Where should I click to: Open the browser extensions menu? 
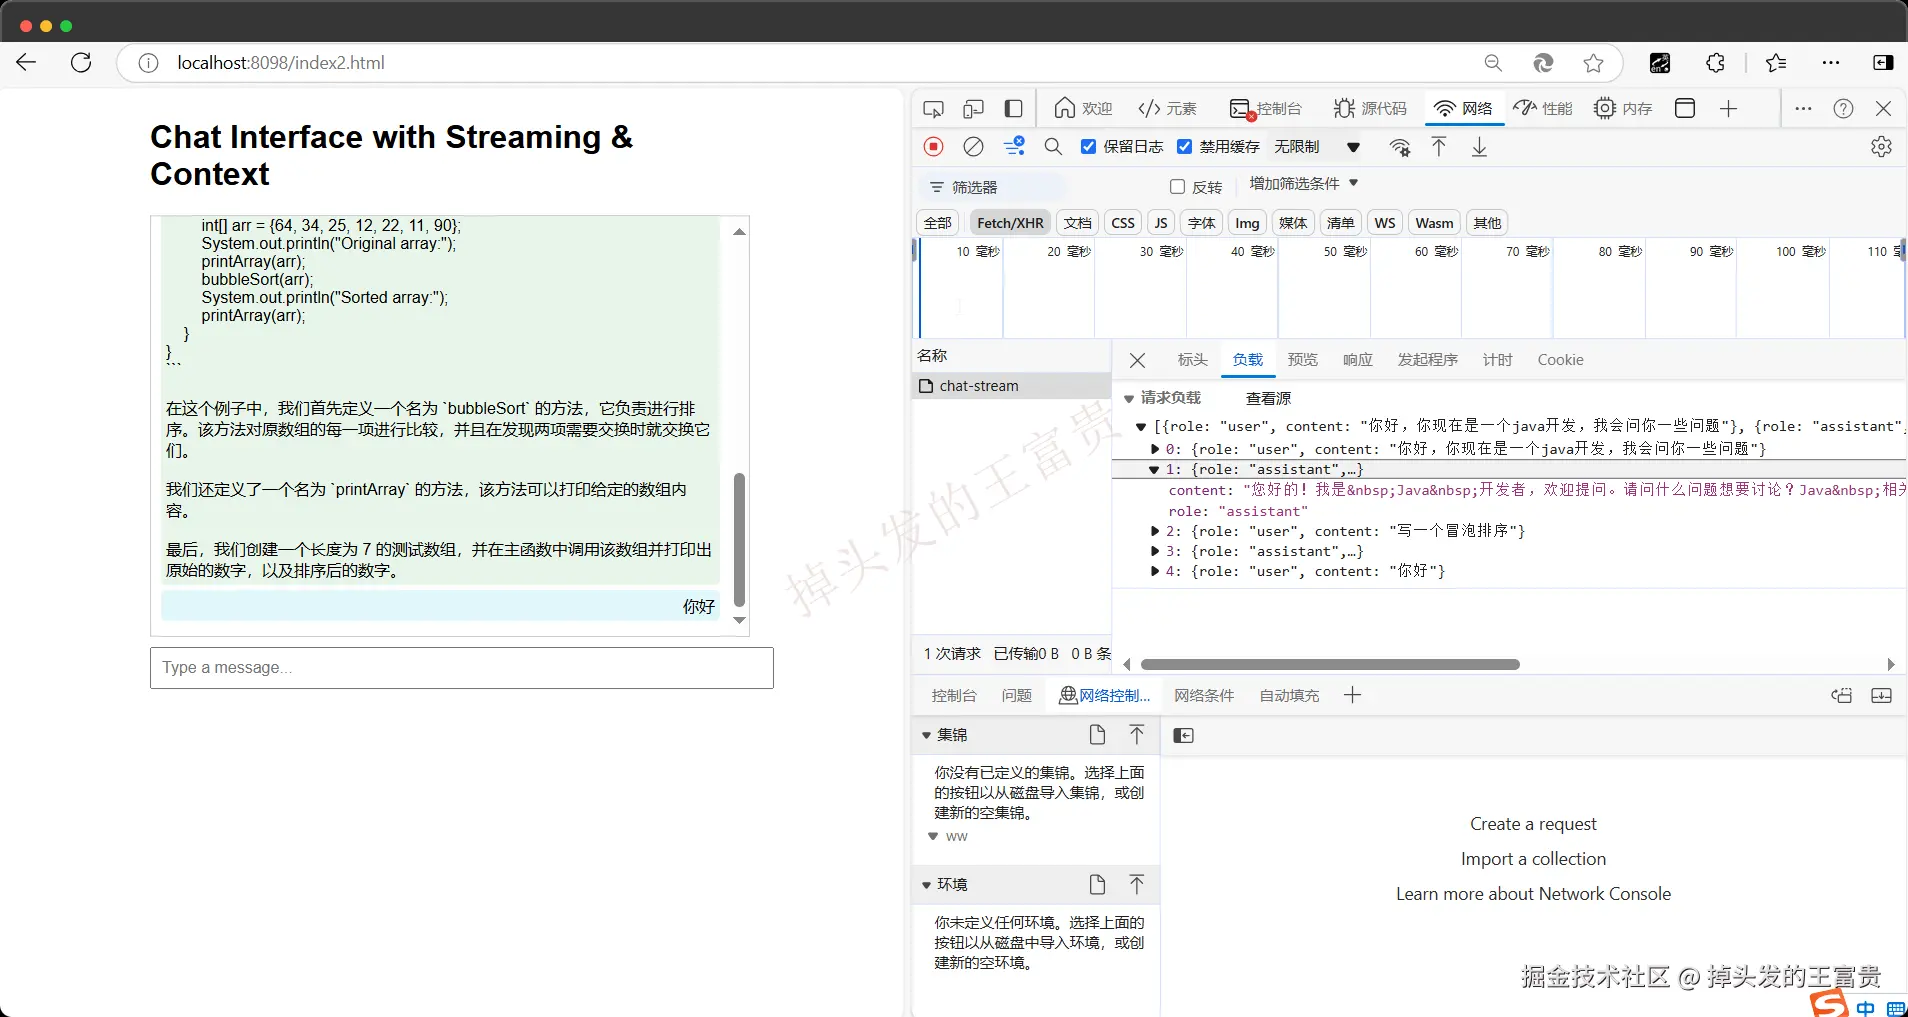[x=1716, y=63]
